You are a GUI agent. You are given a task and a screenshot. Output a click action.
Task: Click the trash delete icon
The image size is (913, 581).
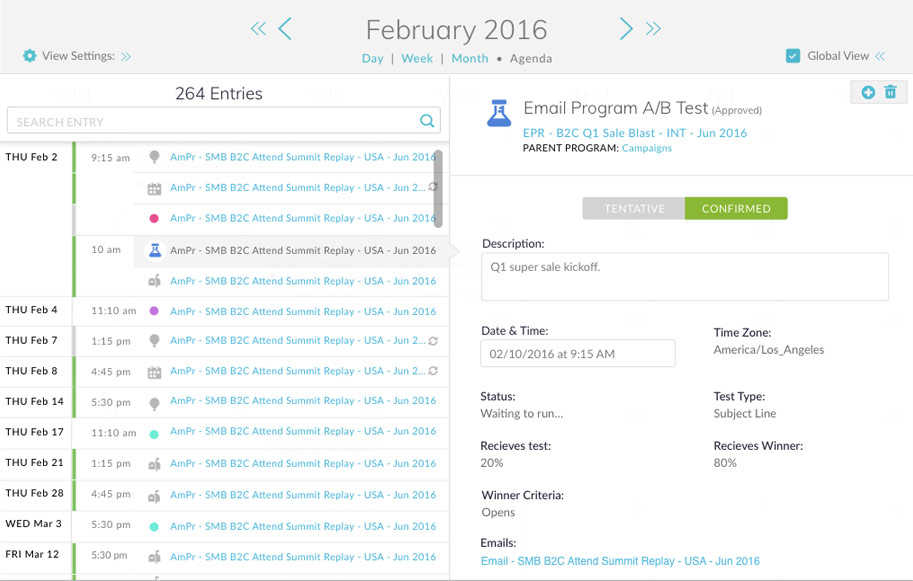pos(890,92)
